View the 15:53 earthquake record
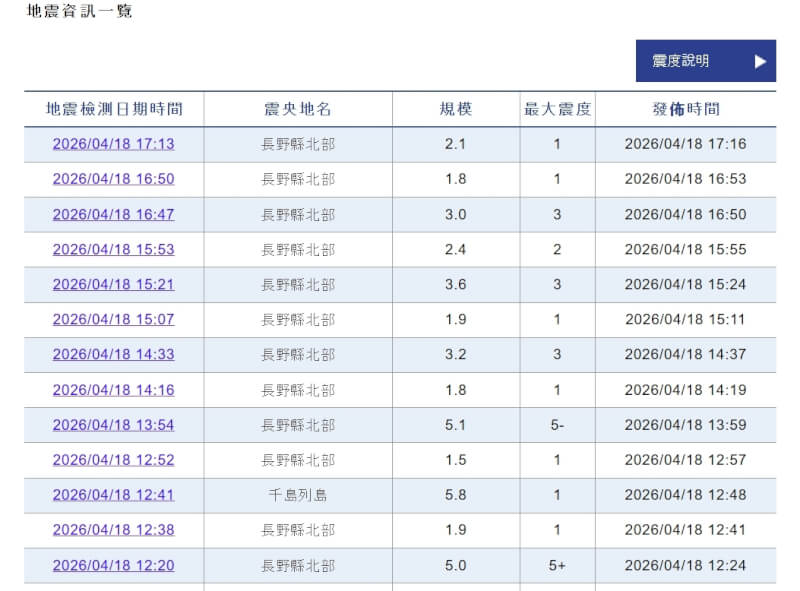The image size is (800, 591). pyautogui.click(x=113, y=249)
